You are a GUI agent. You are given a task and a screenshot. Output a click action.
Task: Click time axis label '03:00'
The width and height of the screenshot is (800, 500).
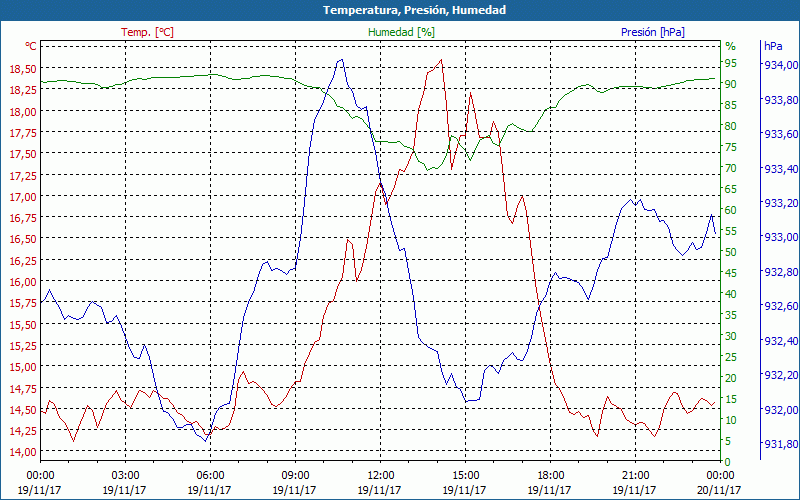point(125,476)
